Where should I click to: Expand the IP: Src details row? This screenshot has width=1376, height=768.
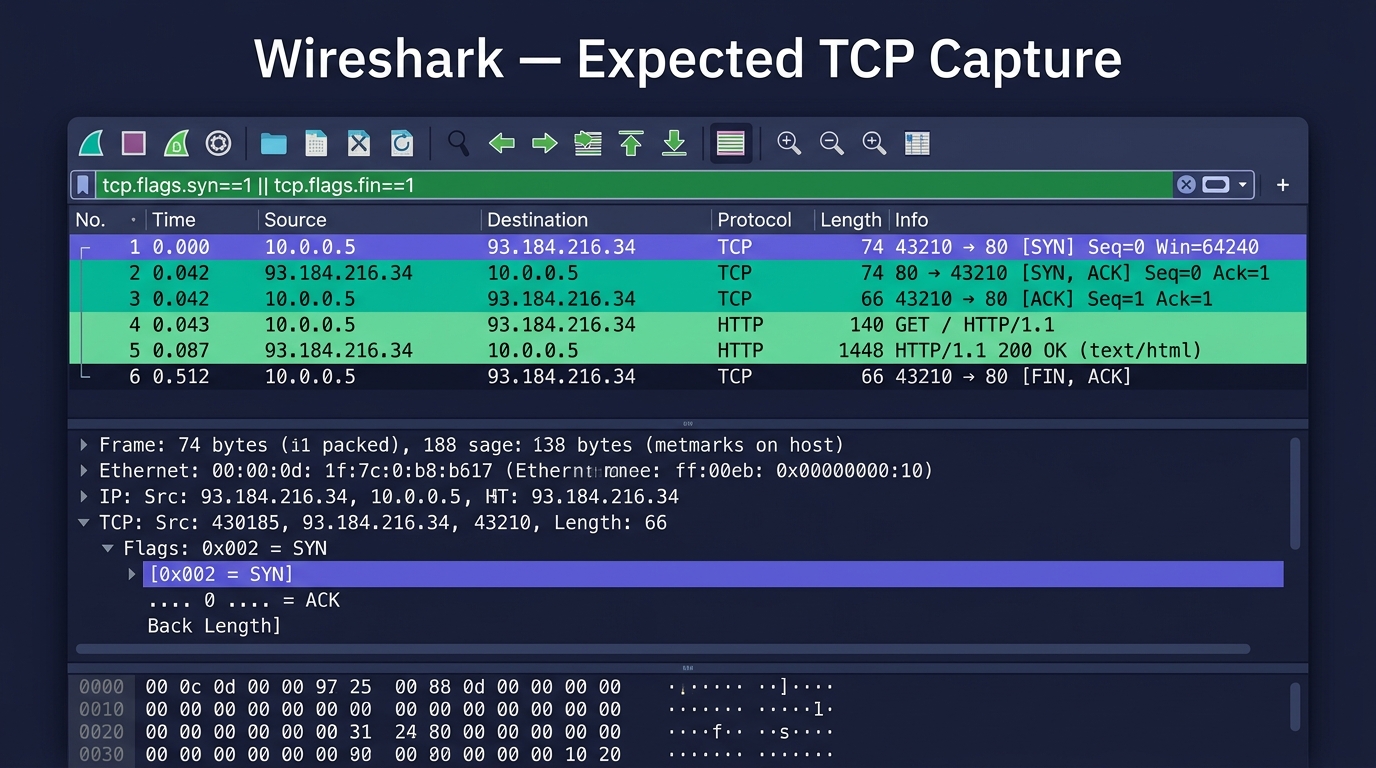(84, 497)
